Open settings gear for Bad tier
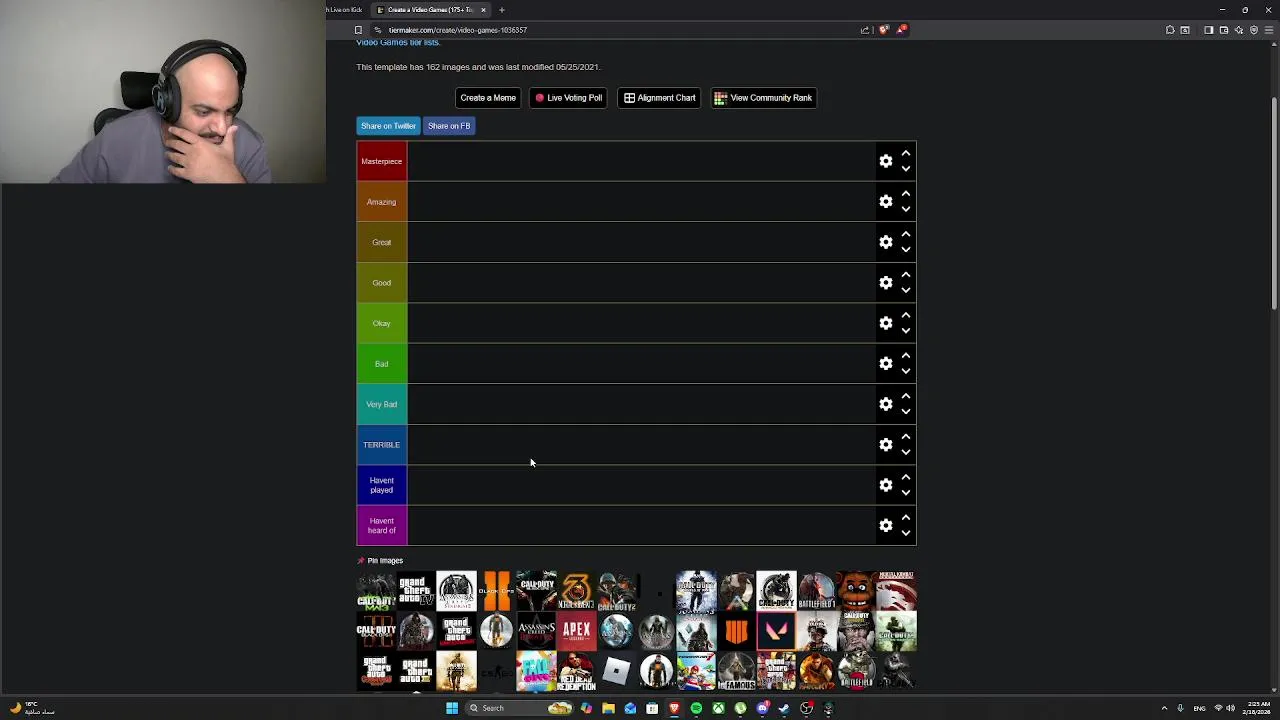The height and width of the screenshot is (720, 1280). 885,364
